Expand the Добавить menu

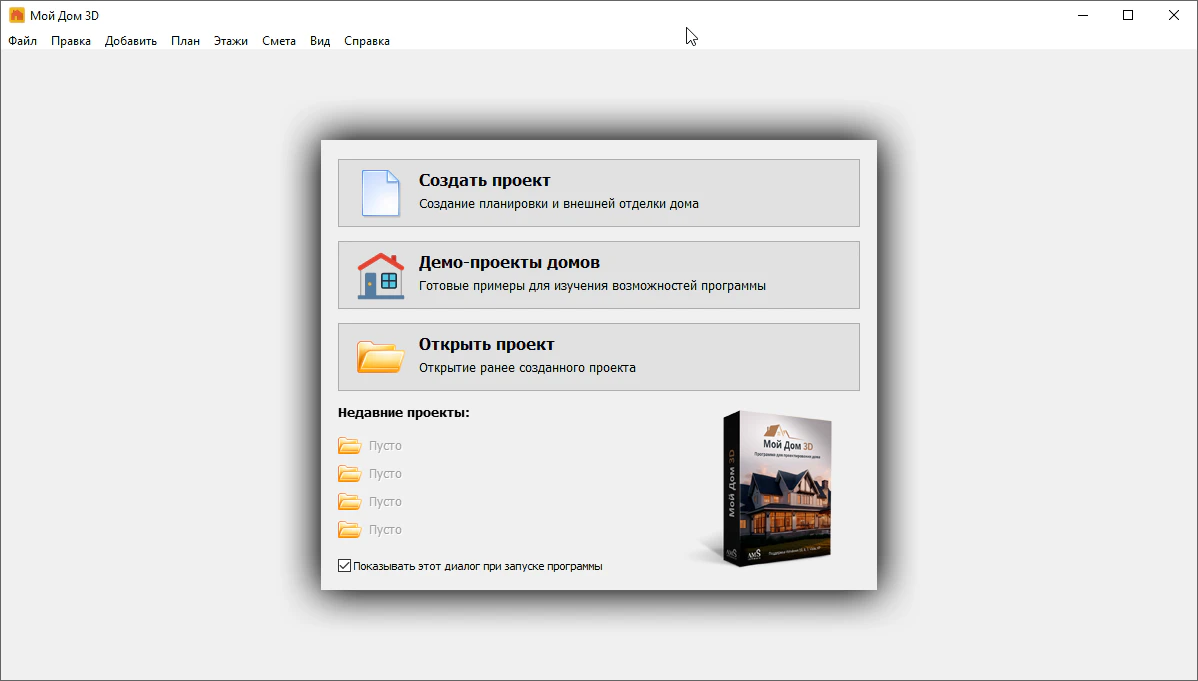pyautogui.click(x=131, y=41)
